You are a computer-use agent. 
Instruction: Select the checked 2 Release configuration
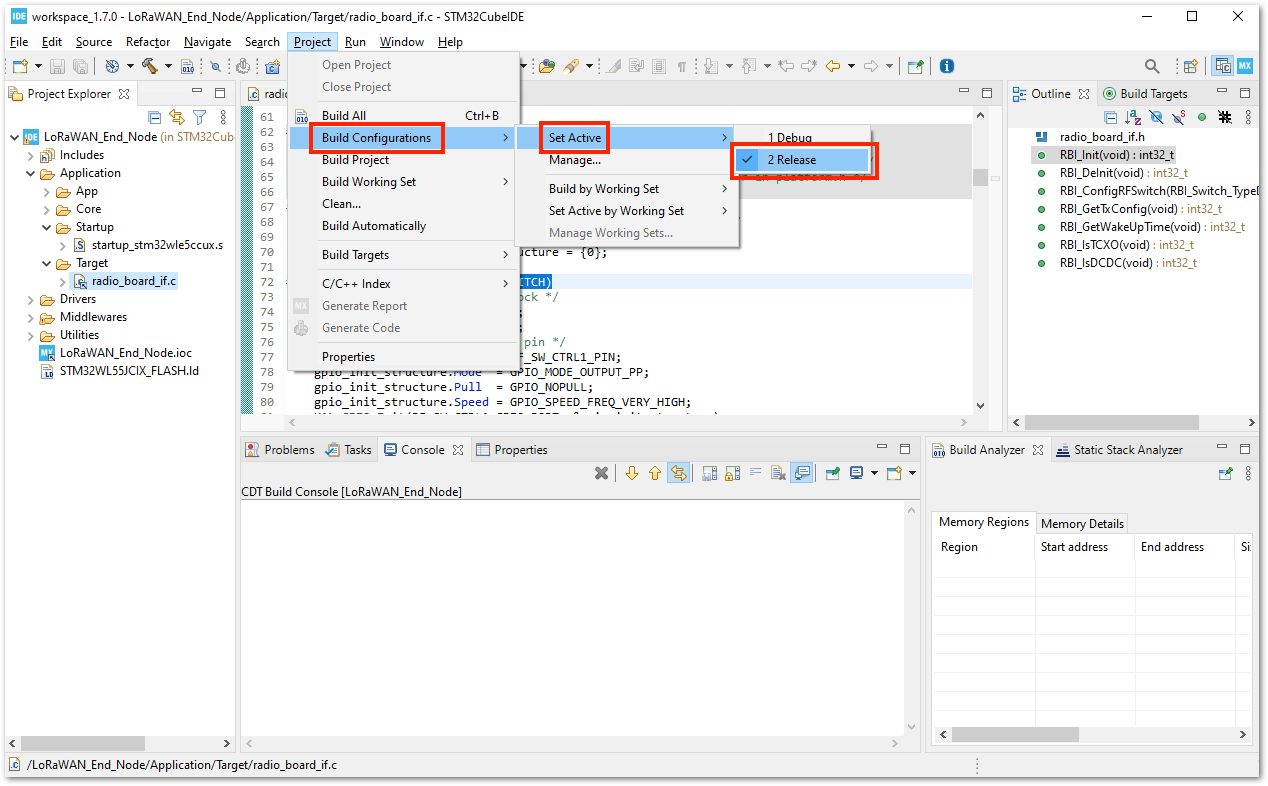click(804, 160)
